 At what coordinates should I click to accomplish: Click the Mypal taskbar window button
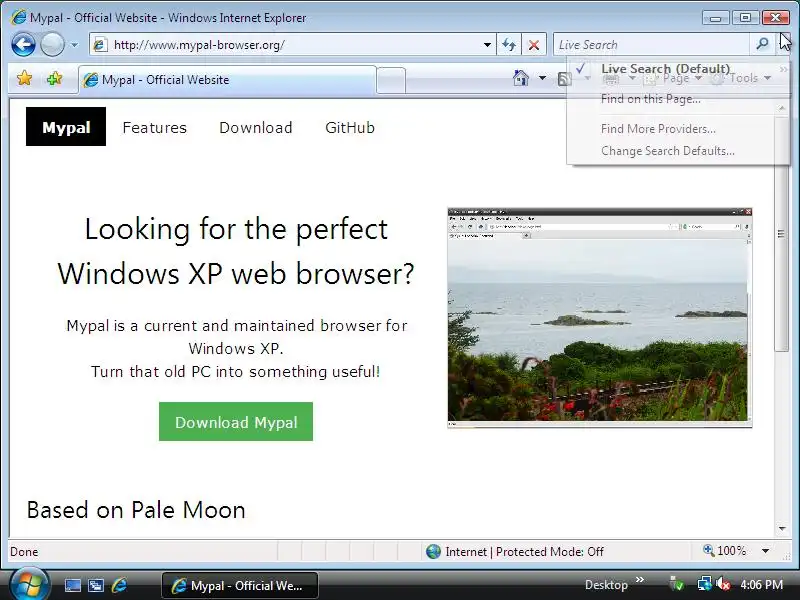tap(240, 585)
